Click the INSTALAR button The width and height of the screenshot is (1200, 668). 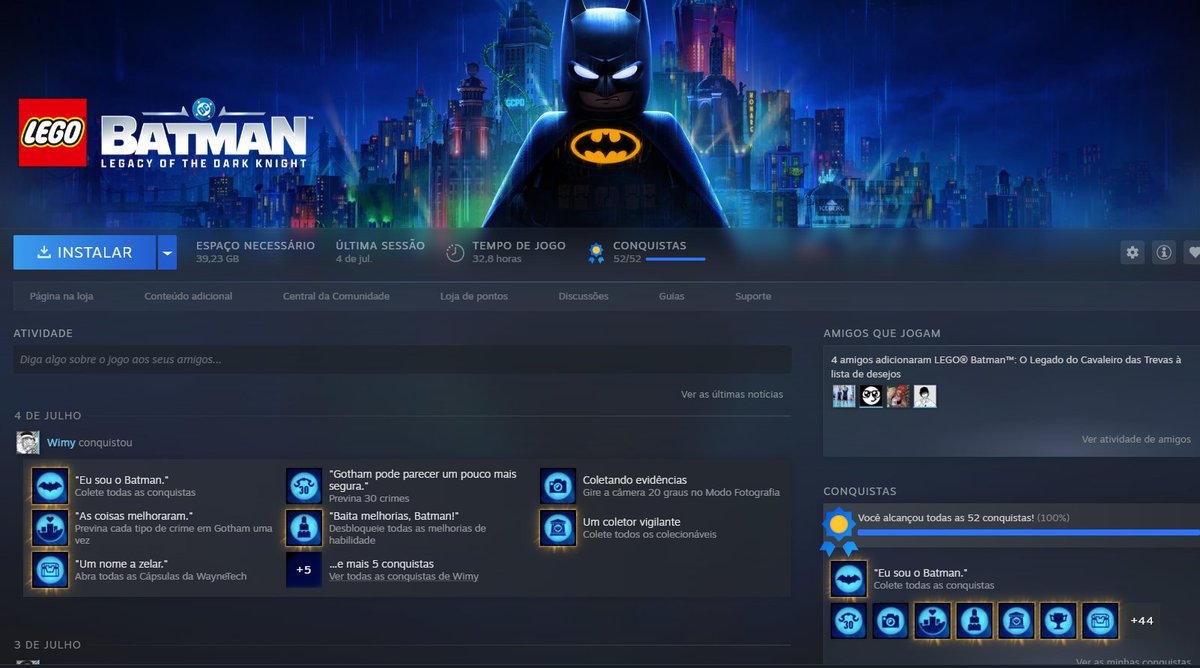(84, 252)
